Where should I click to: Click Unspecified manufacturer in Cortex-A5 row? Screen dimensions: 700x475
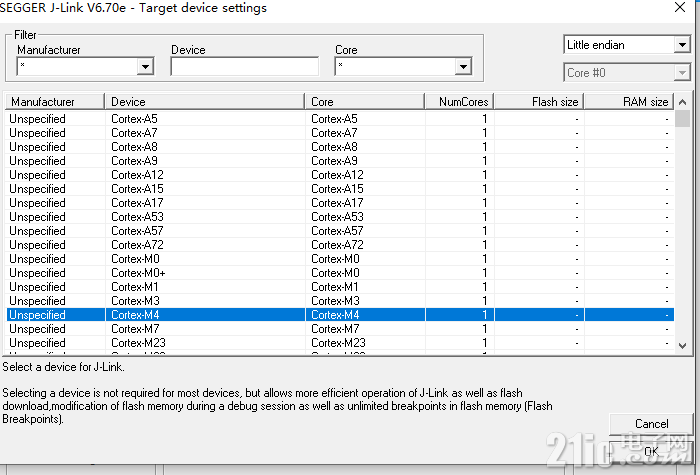tap(38, 119)
